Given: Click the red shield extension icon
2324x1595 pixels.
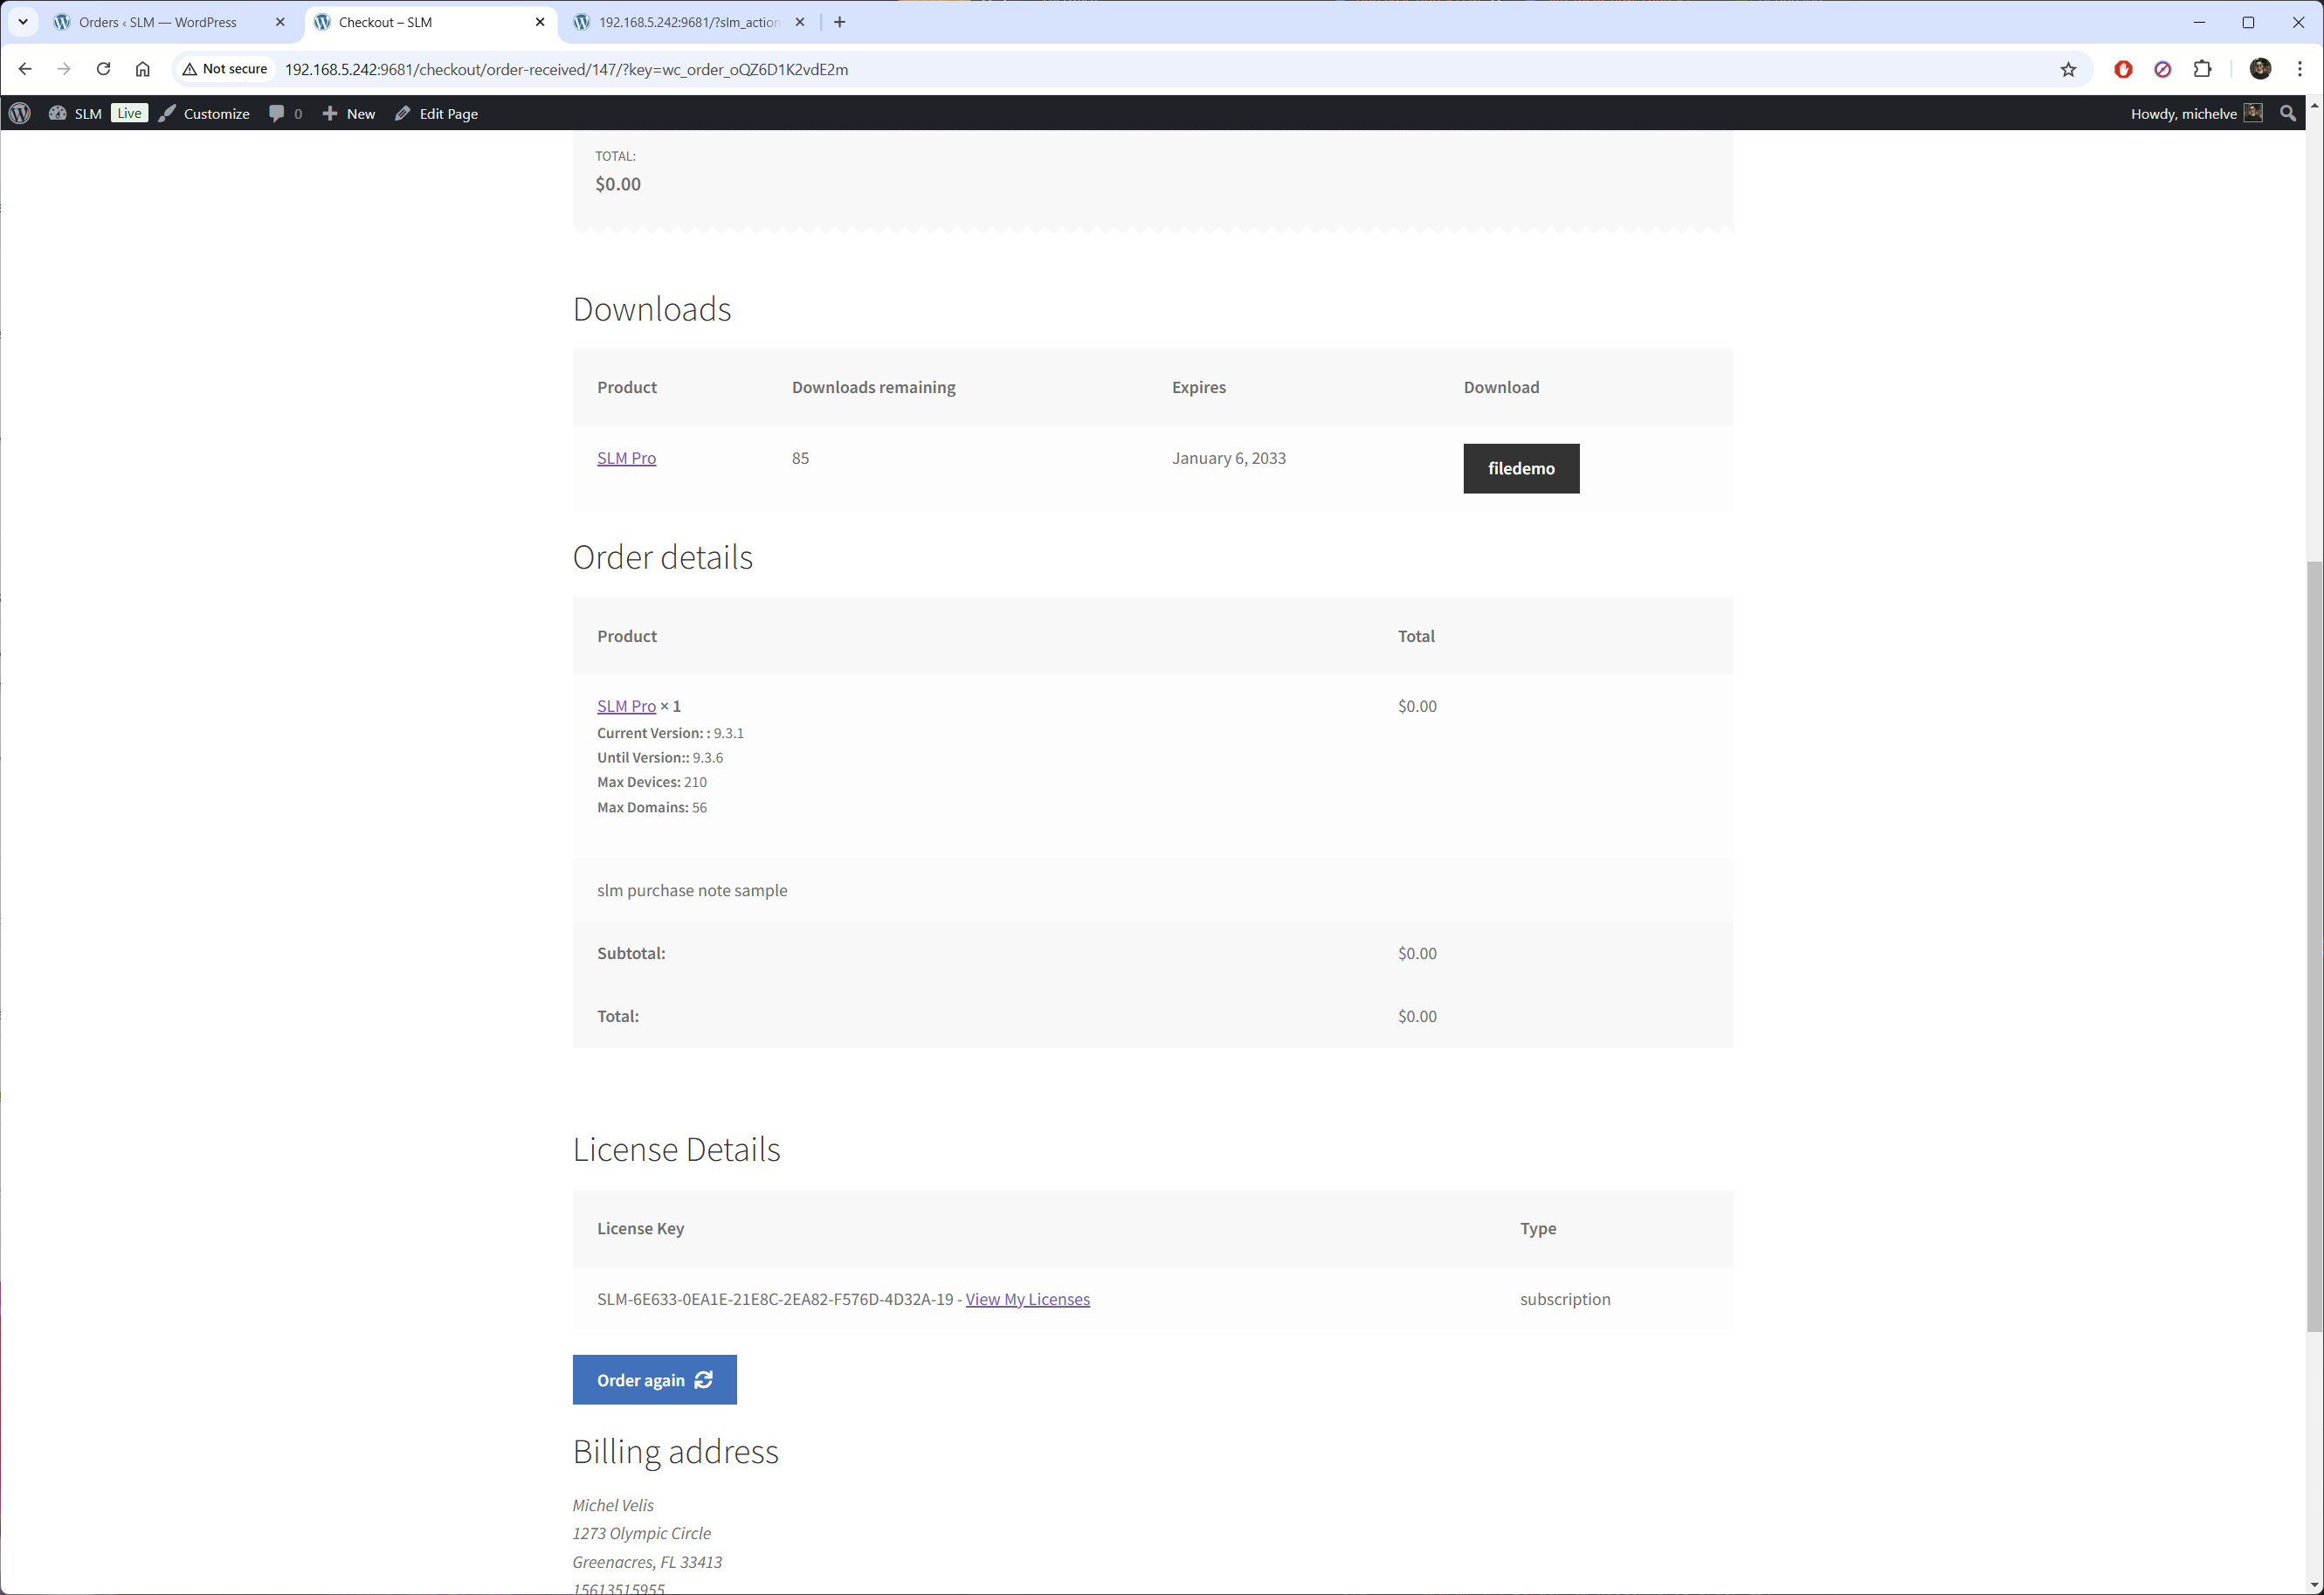Looking at the screenshot, I should click(2123, 69).
